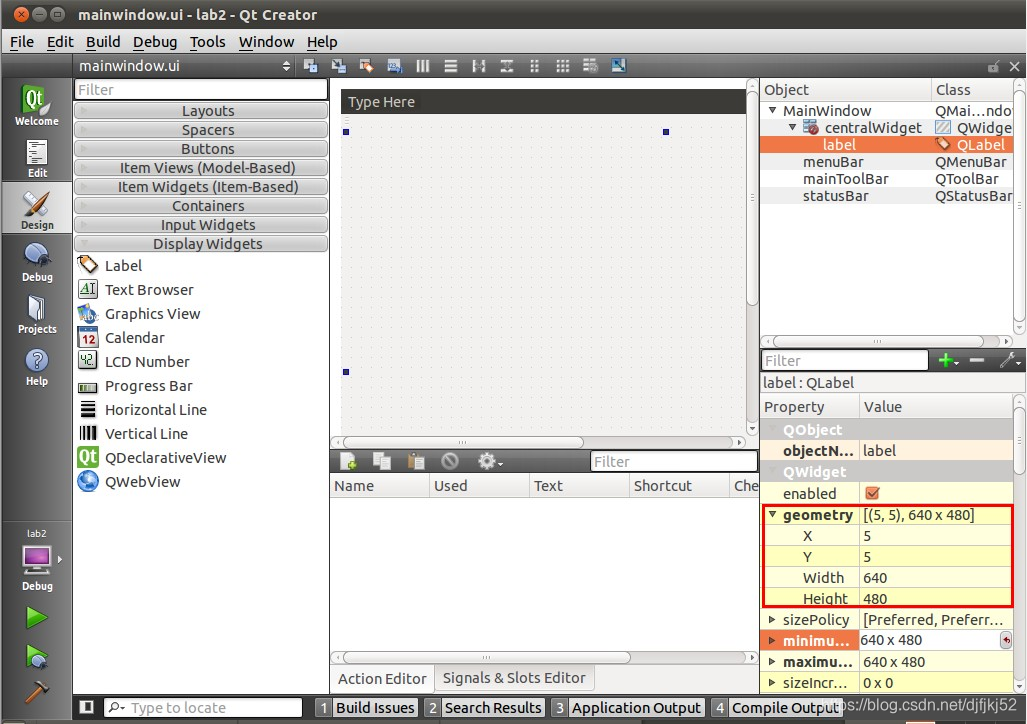Start debugging with the play-bug icon
The height and width of the screenshot is (724, 1027).
[x=37, y=657]
